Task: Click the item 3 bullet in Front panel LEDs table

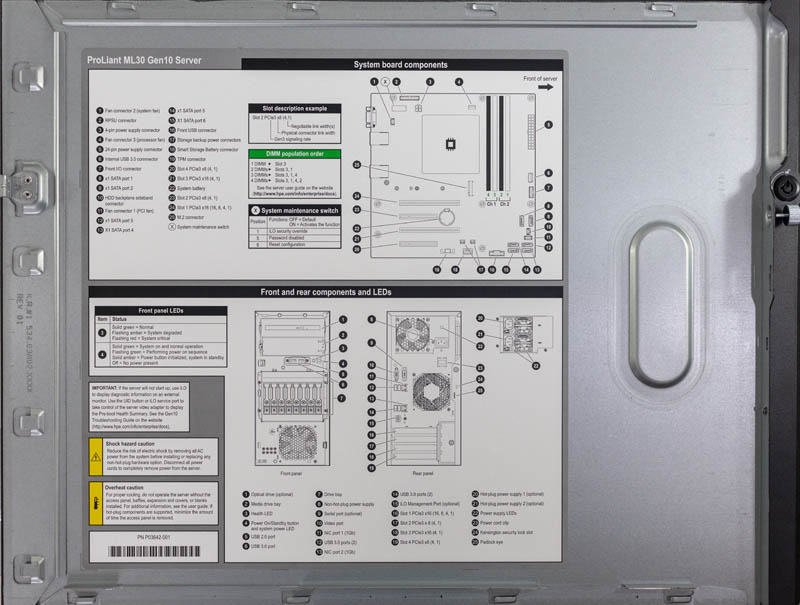Action: coord(102,333)
